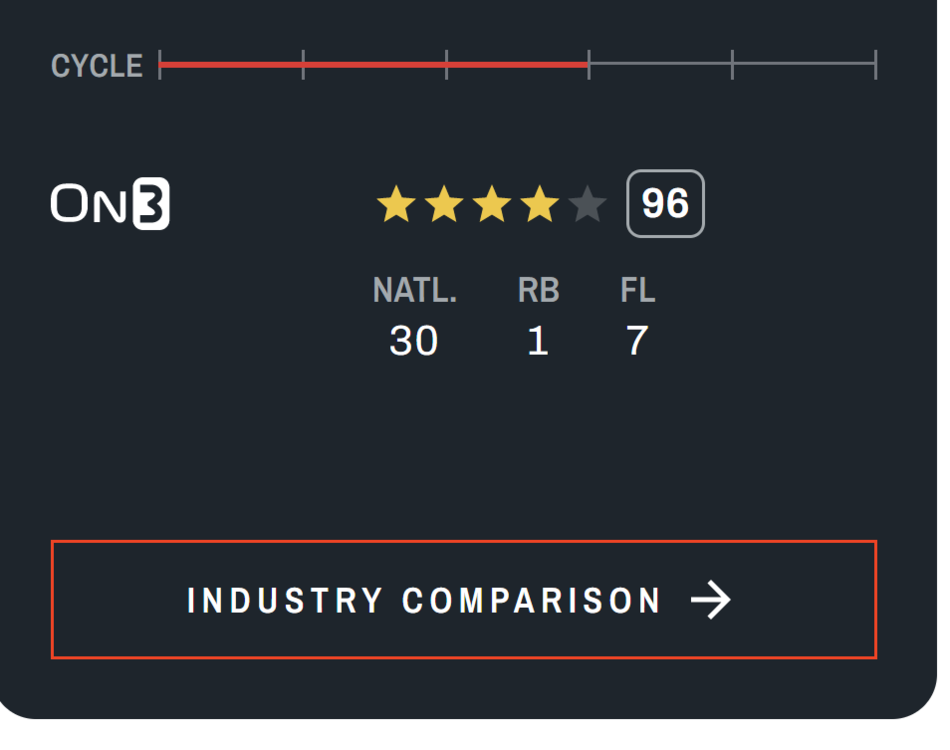Click the last tick on the cycle timeline
Screen dimensions: 950x750
(876, 65)
